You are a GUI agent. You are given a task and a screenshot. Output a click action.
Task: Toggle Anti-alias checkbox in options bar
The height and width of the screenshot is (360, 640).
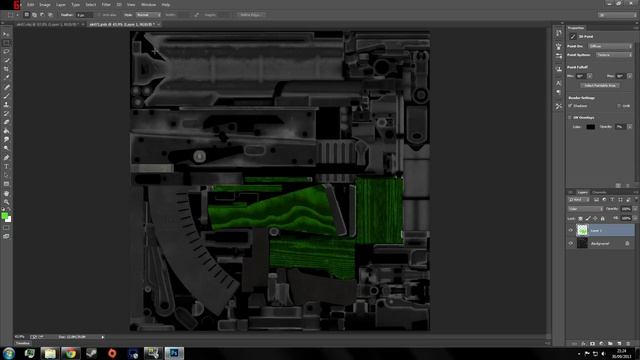pos(99,15)
